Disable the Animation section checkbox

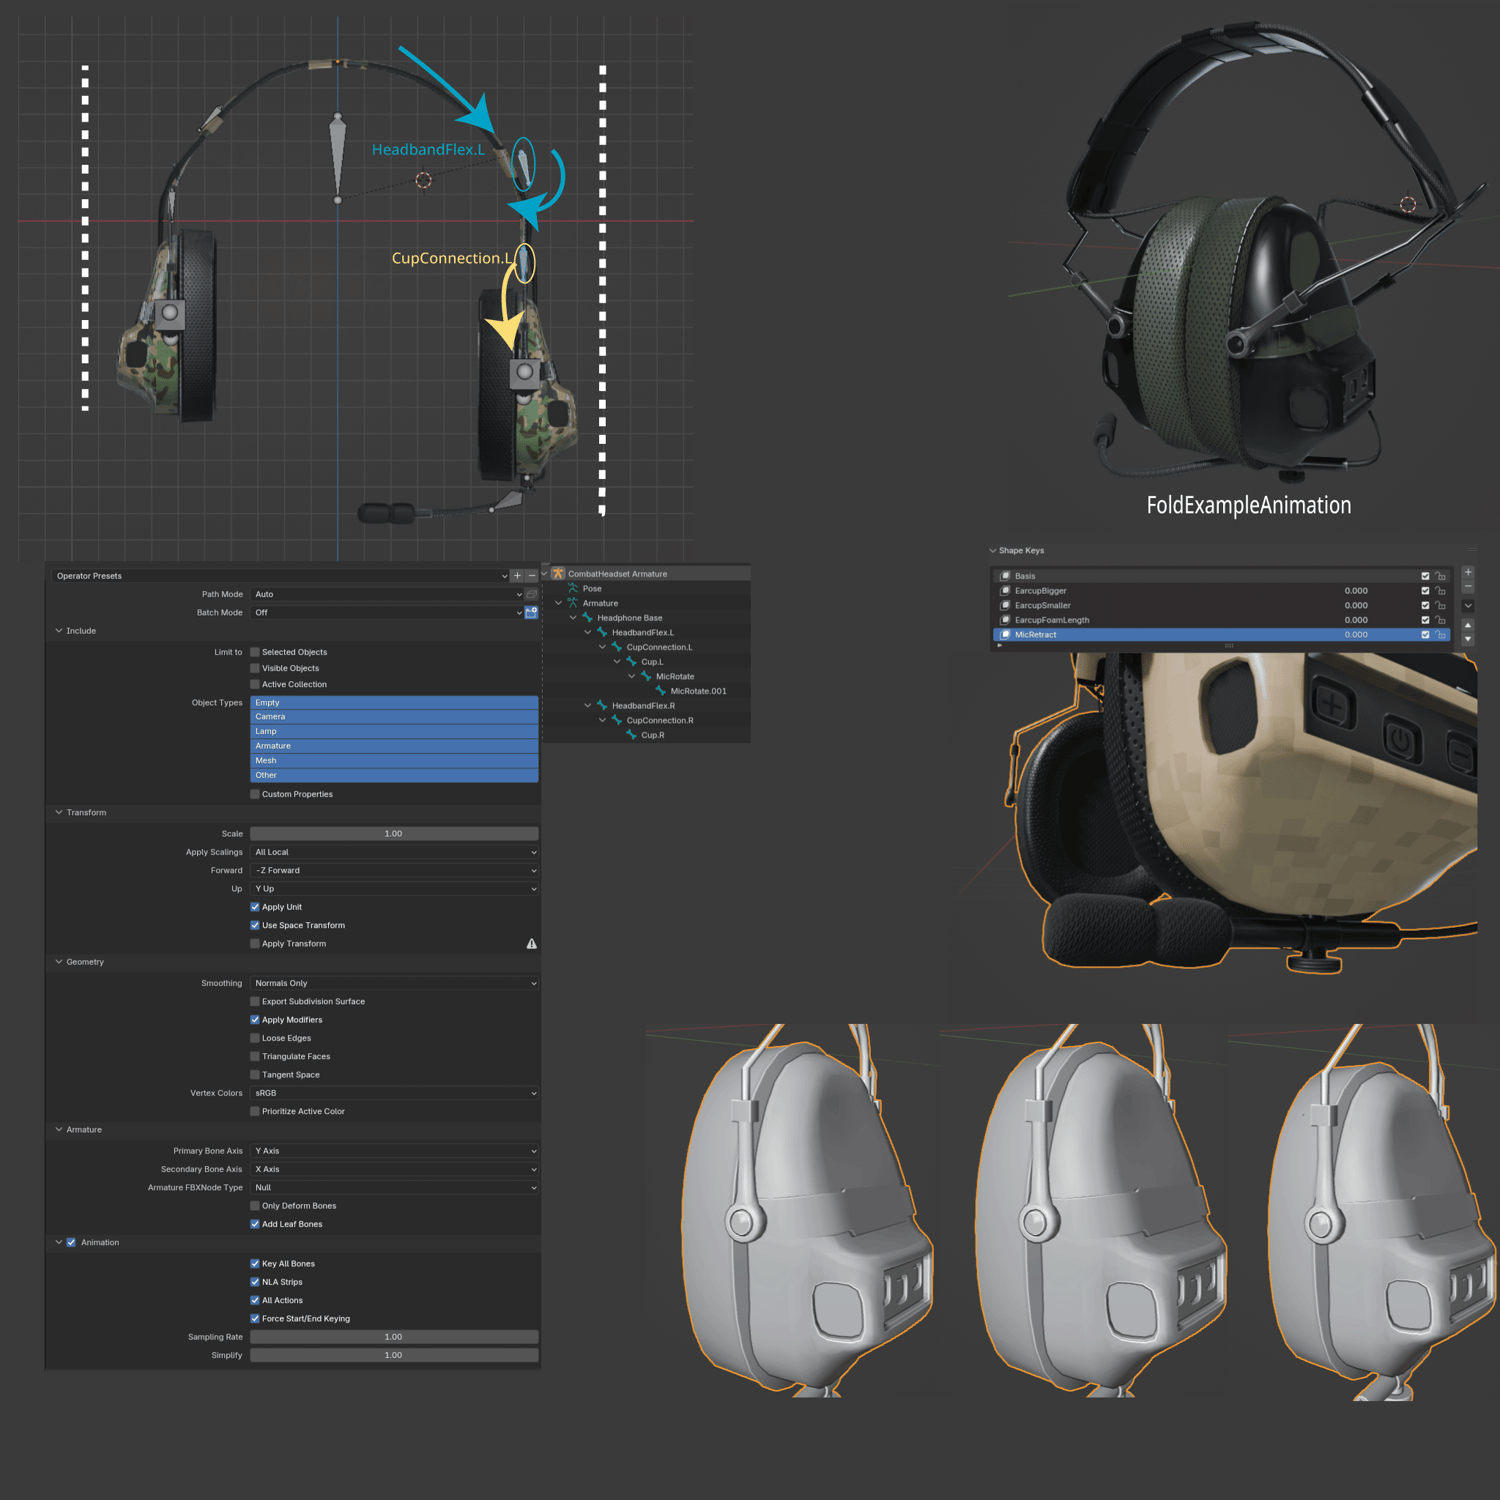coord(71,1242)
